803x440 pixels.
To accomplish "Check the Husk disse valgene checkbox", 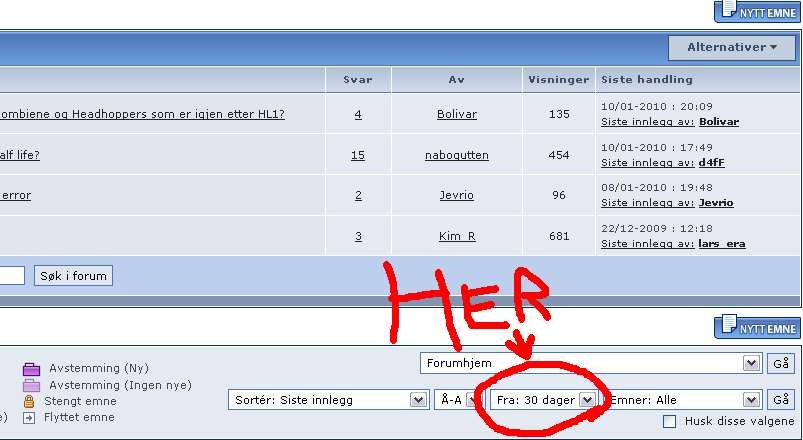I will [x=669, y=421].
